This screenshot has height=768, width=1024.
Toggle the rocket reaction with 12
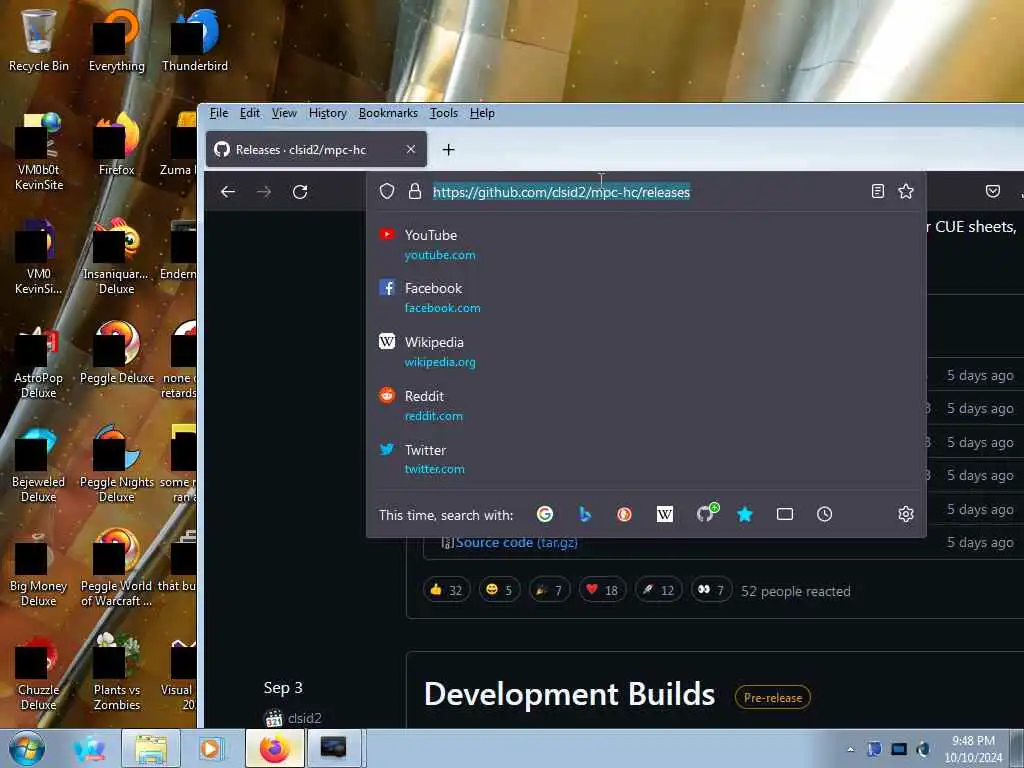pyautogui.click(x=658, y=590)
